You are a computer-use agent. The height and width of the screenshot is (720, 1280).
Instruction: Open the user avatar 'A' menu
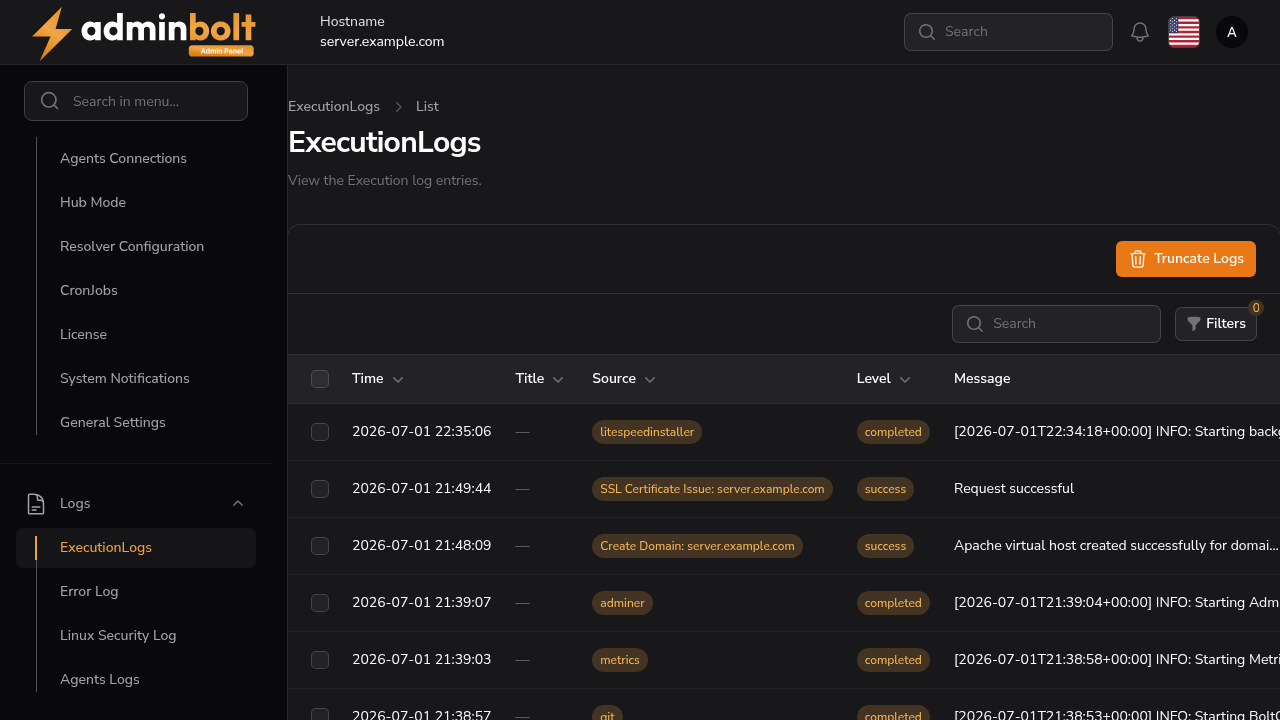(1232, 32)
